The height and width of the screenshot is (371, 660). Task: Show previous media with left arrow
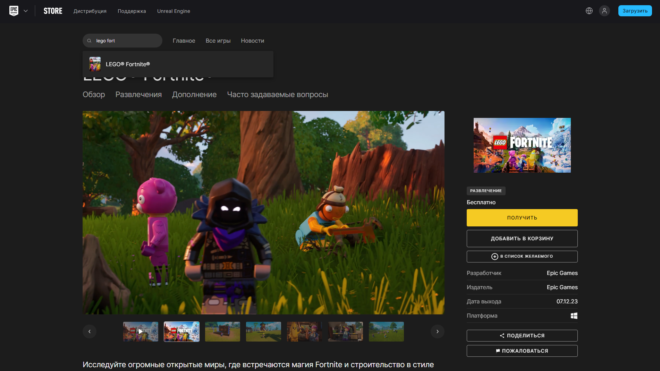coord(89,331)
